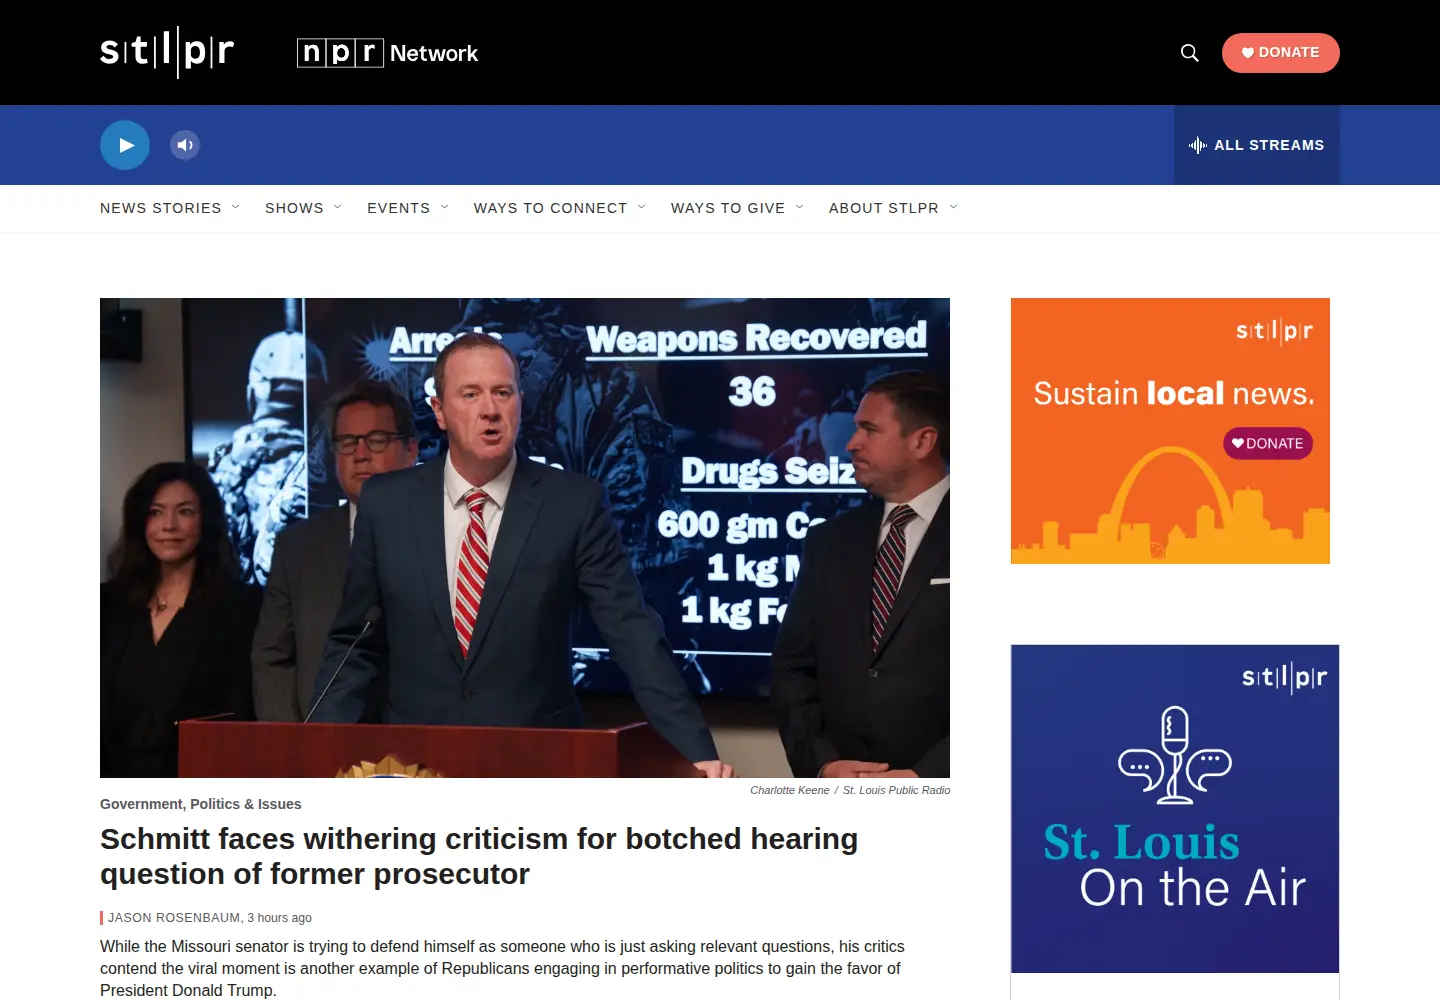Click the '3 hours ago' timestamp
Screen dimensions: 1440x1000
click(x=280, y=918)
